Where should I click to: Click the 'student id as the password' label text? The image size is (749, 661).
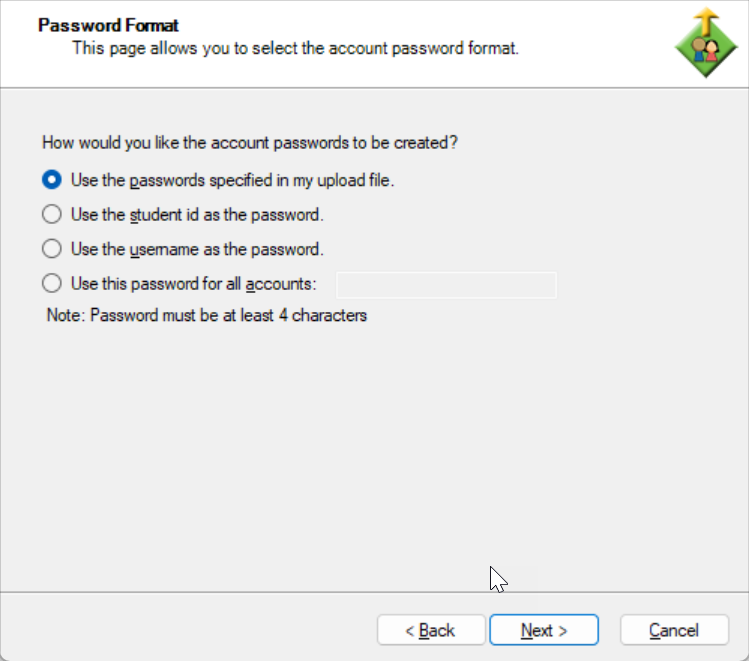pyautogui.click(x=197, y=215)
